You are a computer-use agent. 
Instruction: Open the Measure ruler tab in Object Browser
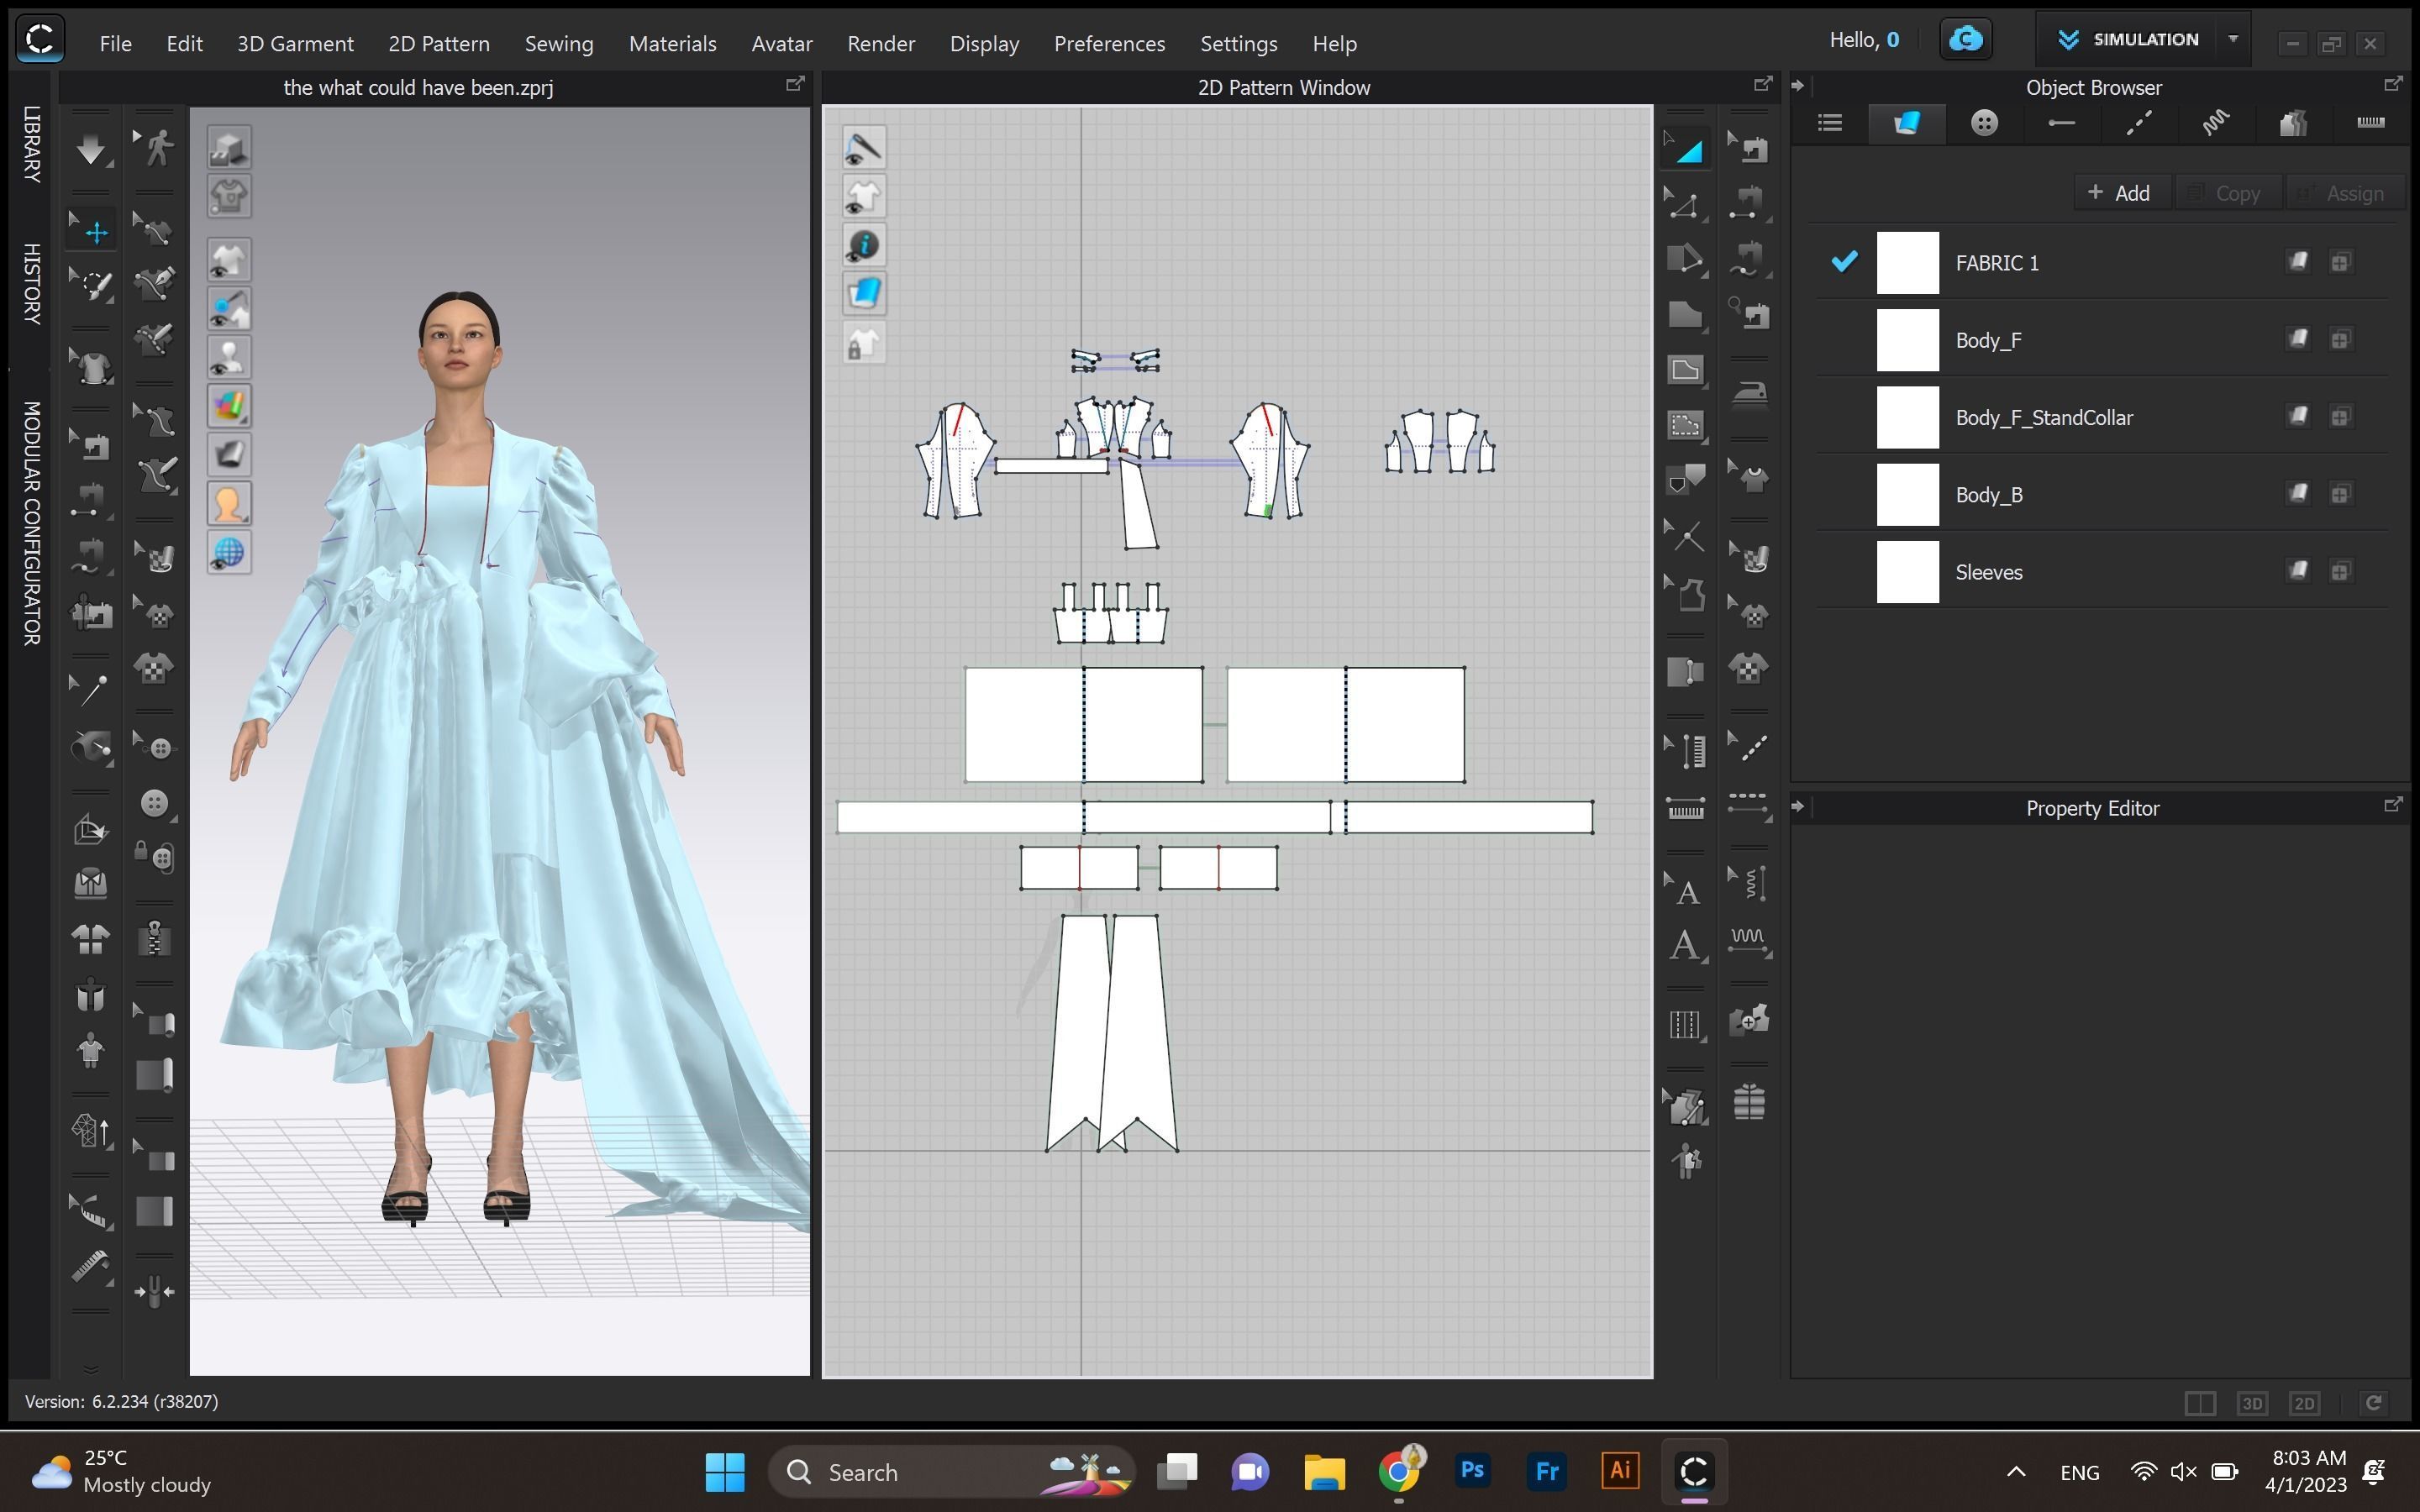(2370, 123)
